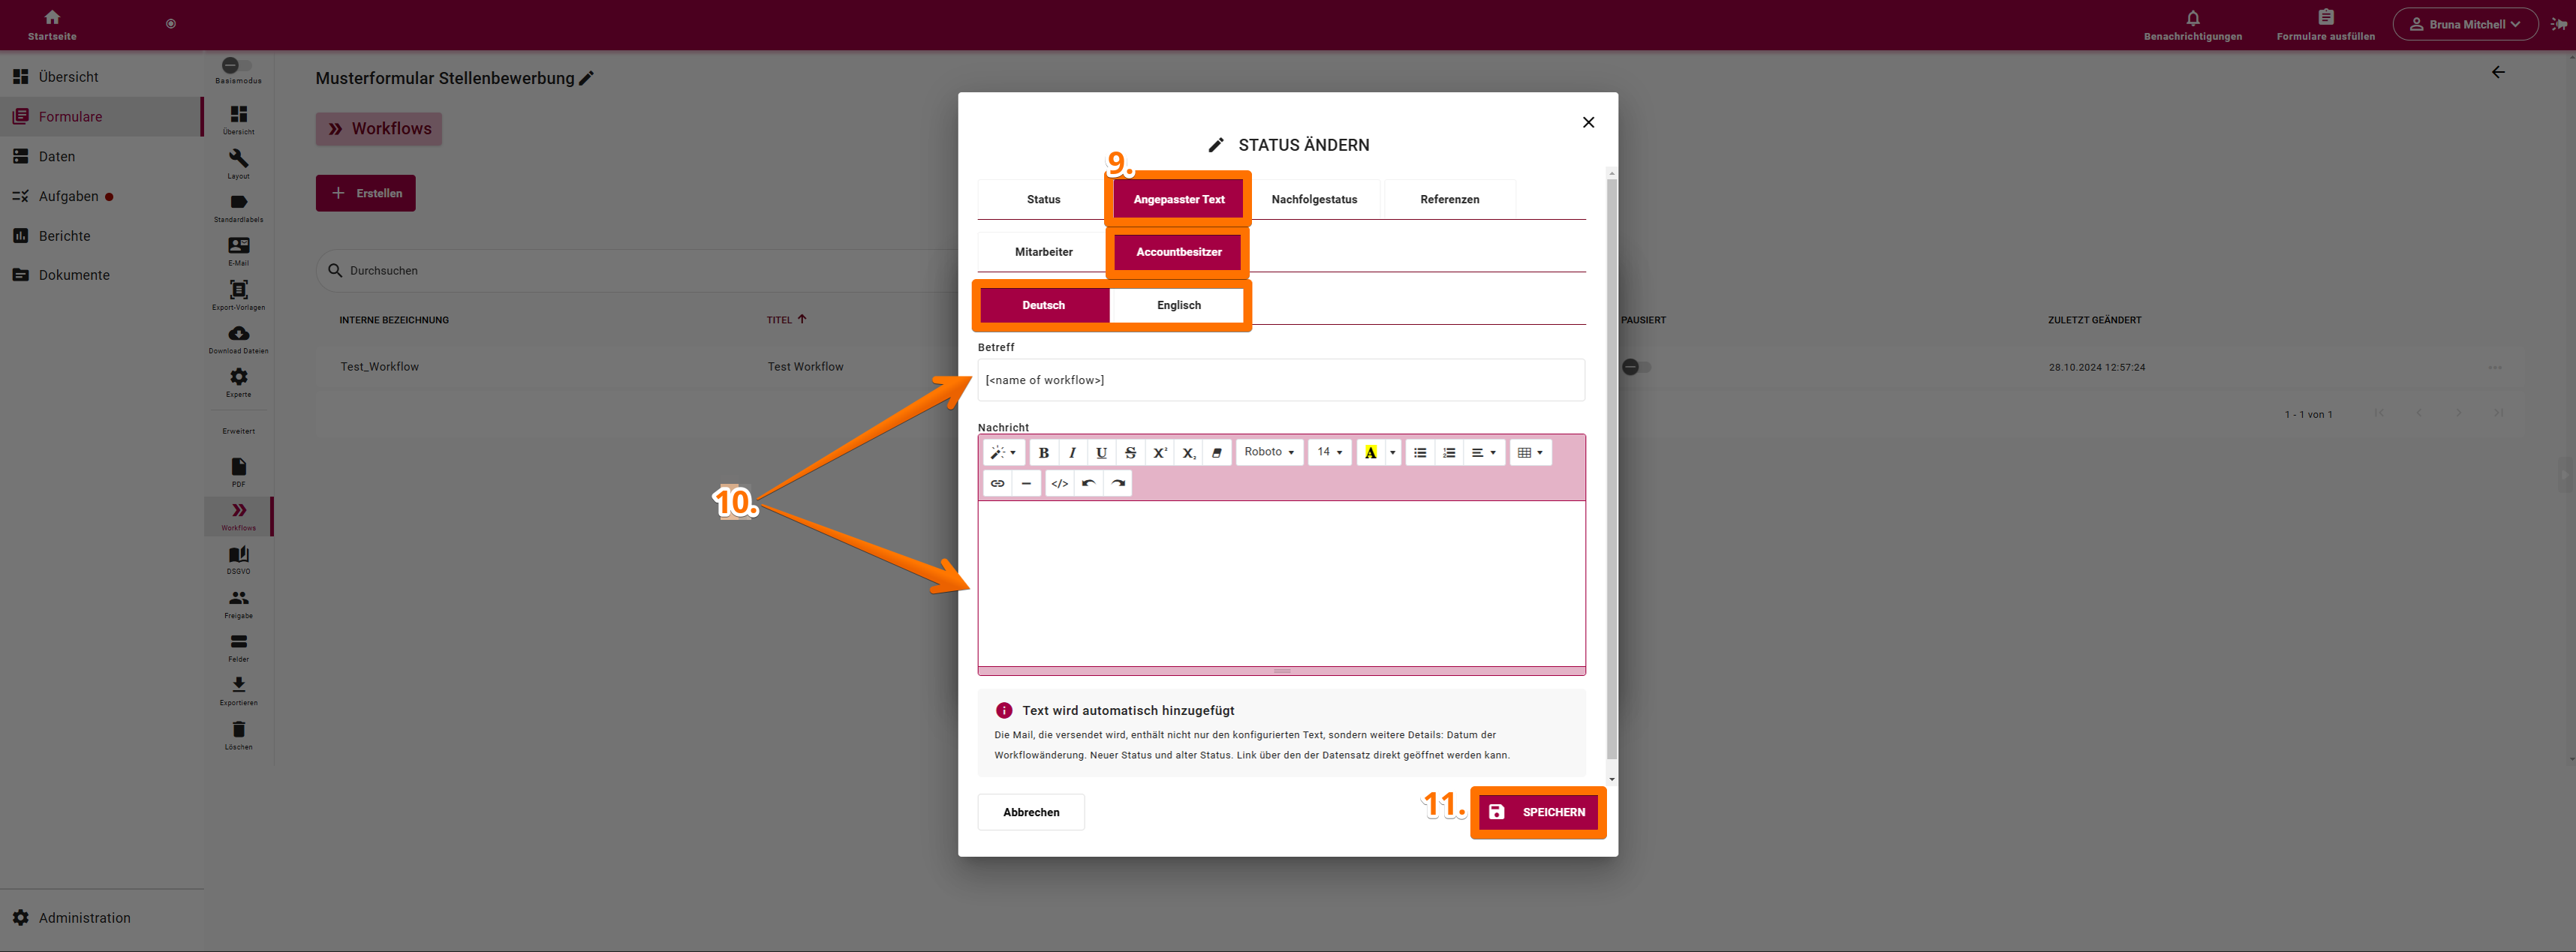Go to Startseite
The image size is (2576, 952).
tap(52, 25)
